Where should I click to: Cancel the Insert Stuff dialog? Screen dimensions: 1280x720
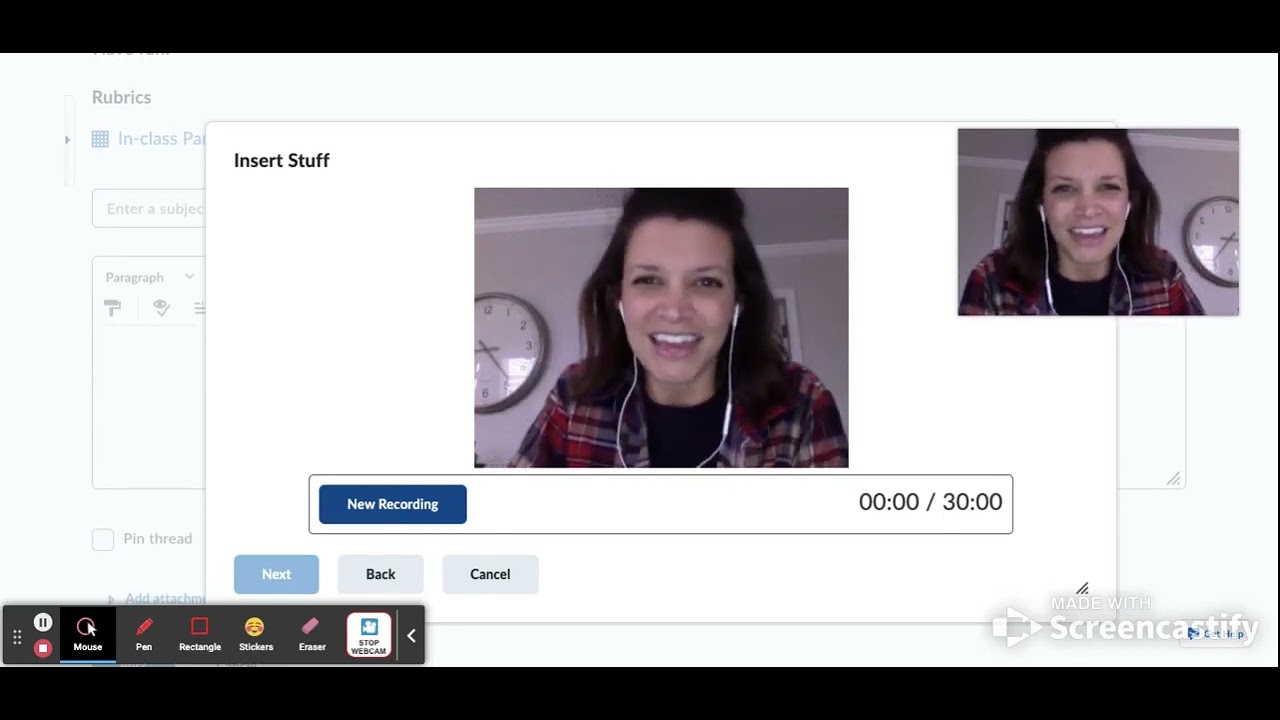click(490, 574)
